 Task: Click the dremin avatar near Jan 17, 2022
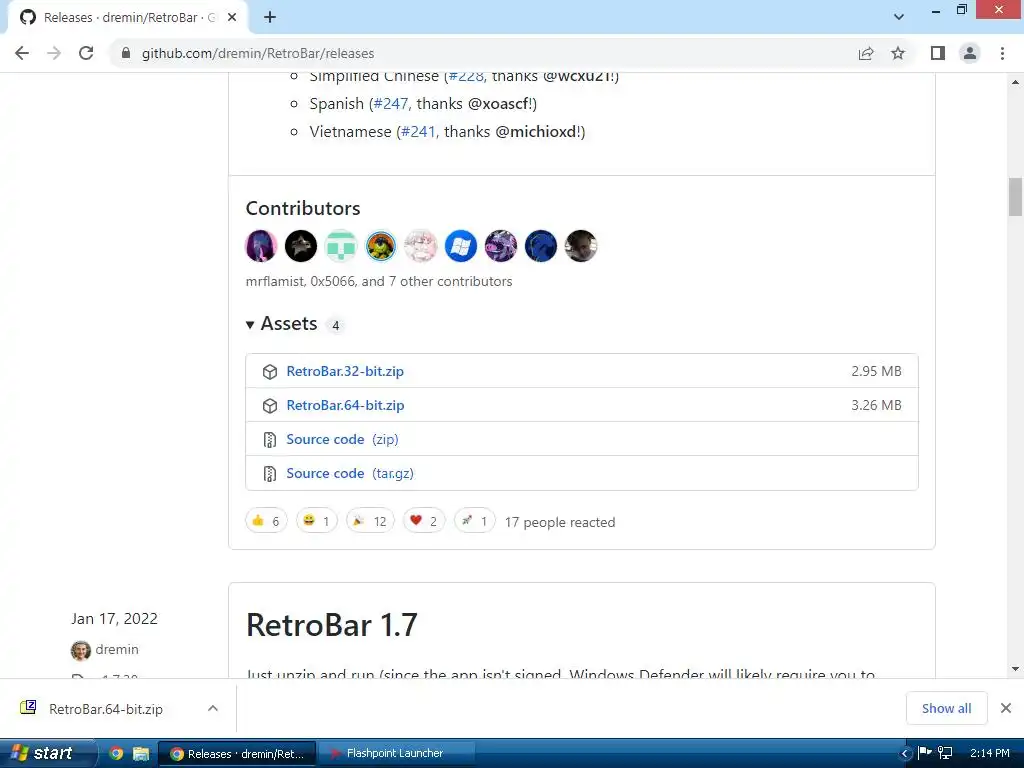pos(80,650)
